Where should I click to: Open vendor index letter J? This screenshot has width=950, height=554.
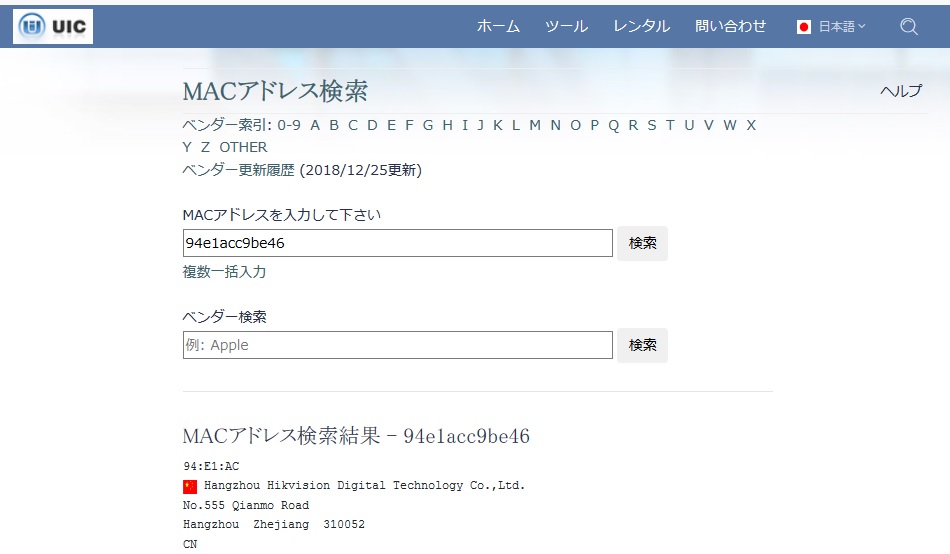click(480, 125)
